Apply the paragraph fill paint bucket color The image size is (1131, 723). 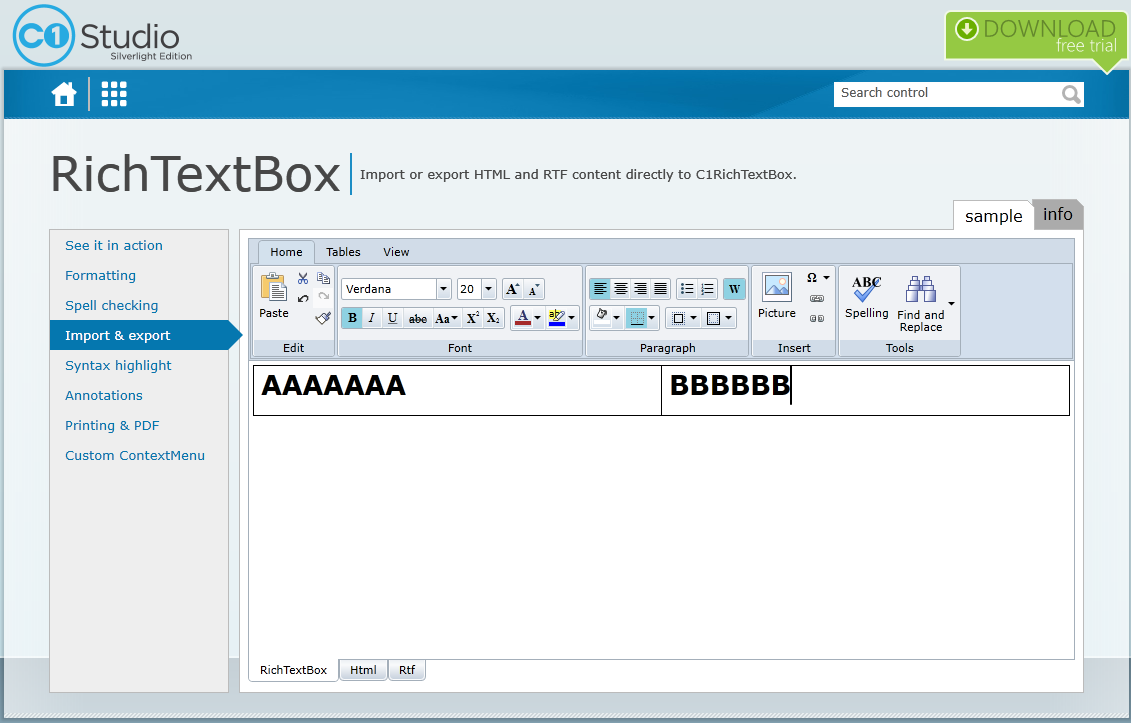coord(602,317)
